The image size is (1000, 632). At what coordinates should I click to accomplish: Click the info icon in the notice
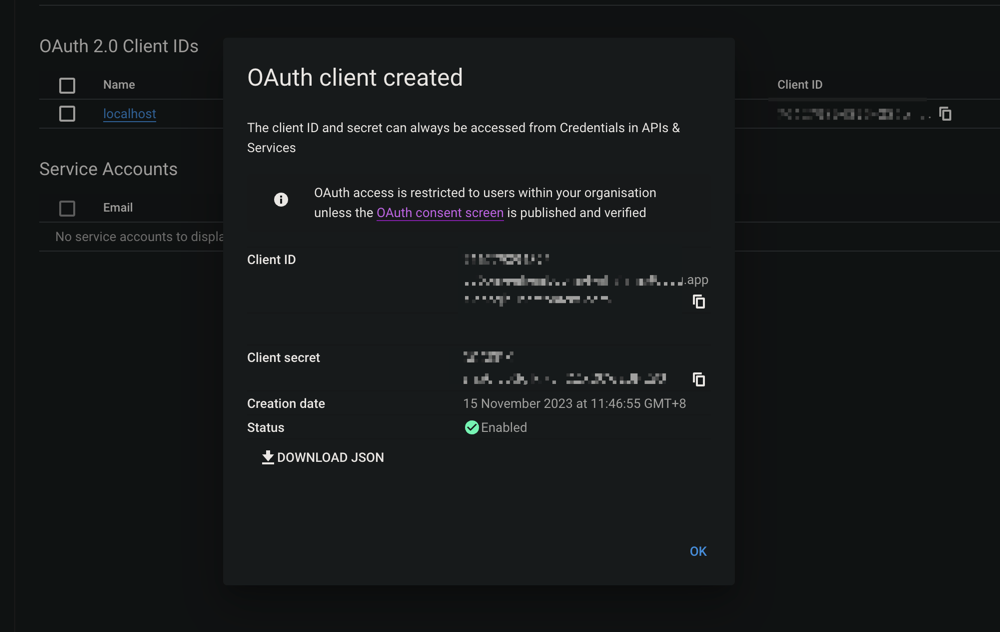[x=281, y=200]
